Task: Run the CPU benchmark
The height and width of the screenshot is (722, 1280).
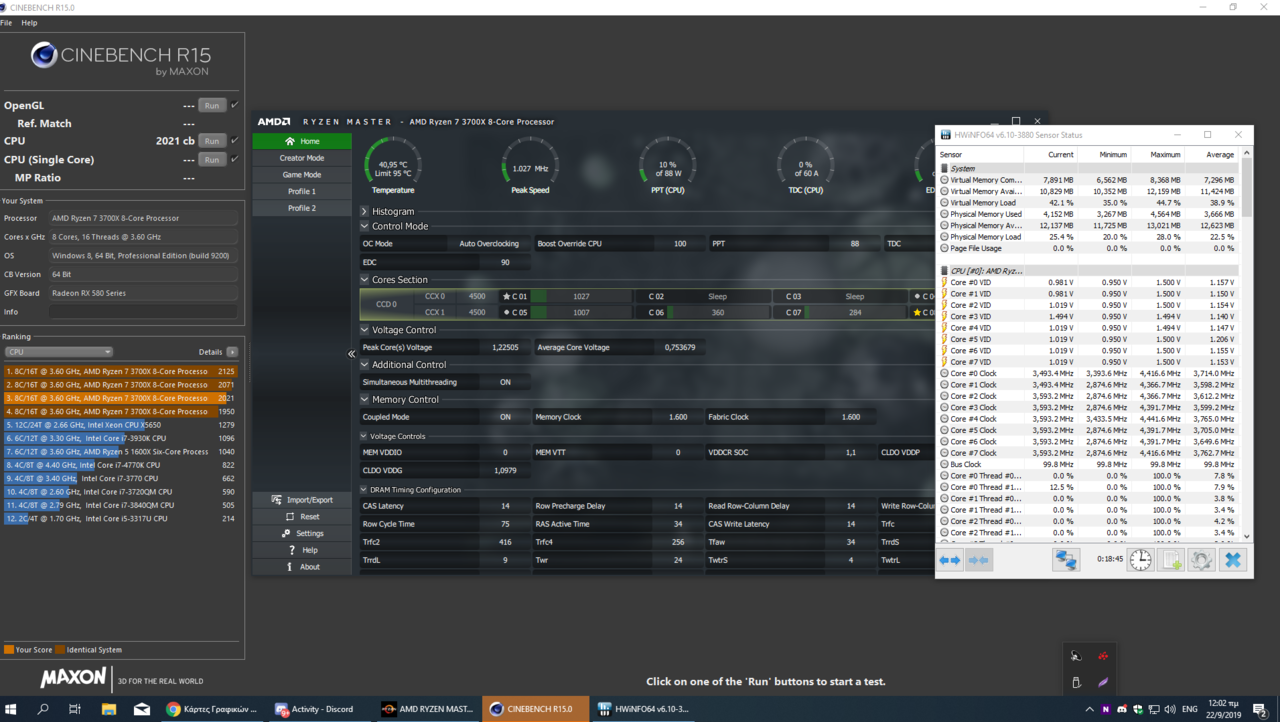Action: click(211, 141)
